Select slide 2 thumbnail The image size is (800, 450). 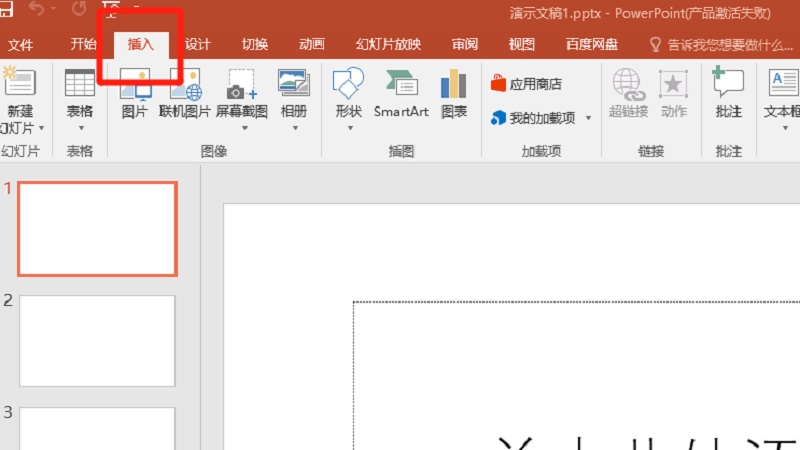click(97, 340)
